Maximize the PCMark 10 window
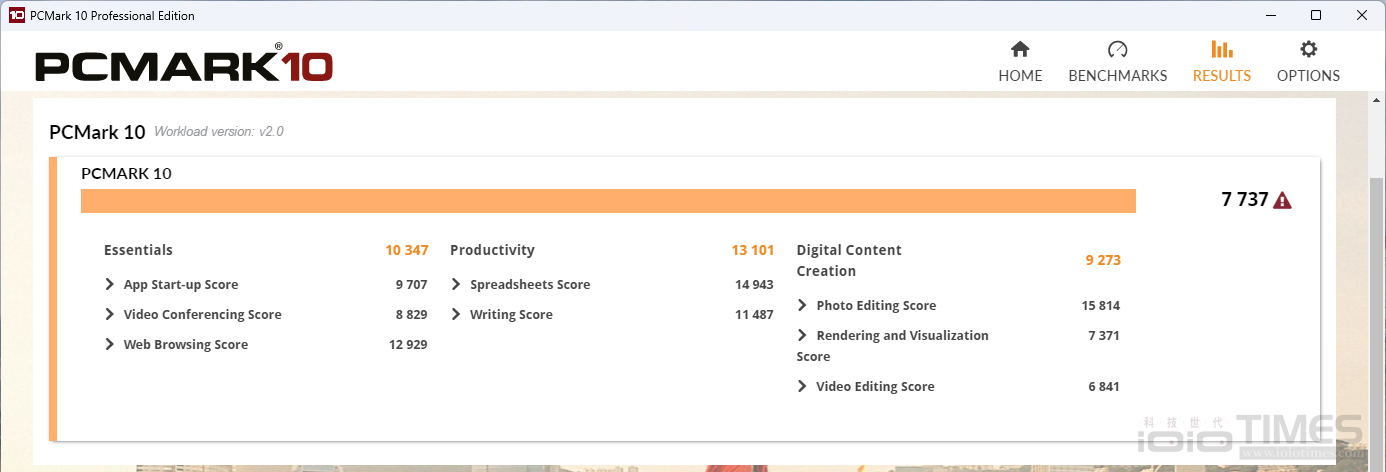The height and width of the screenshot is (472, 1386). pos(1316,15)
